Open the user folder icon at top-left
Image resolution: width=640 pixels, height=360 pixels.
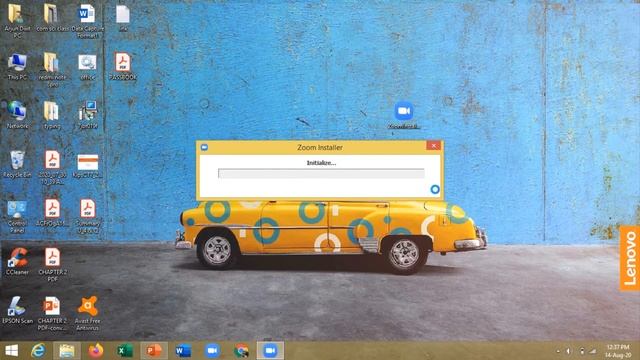[x=17, y=20]
